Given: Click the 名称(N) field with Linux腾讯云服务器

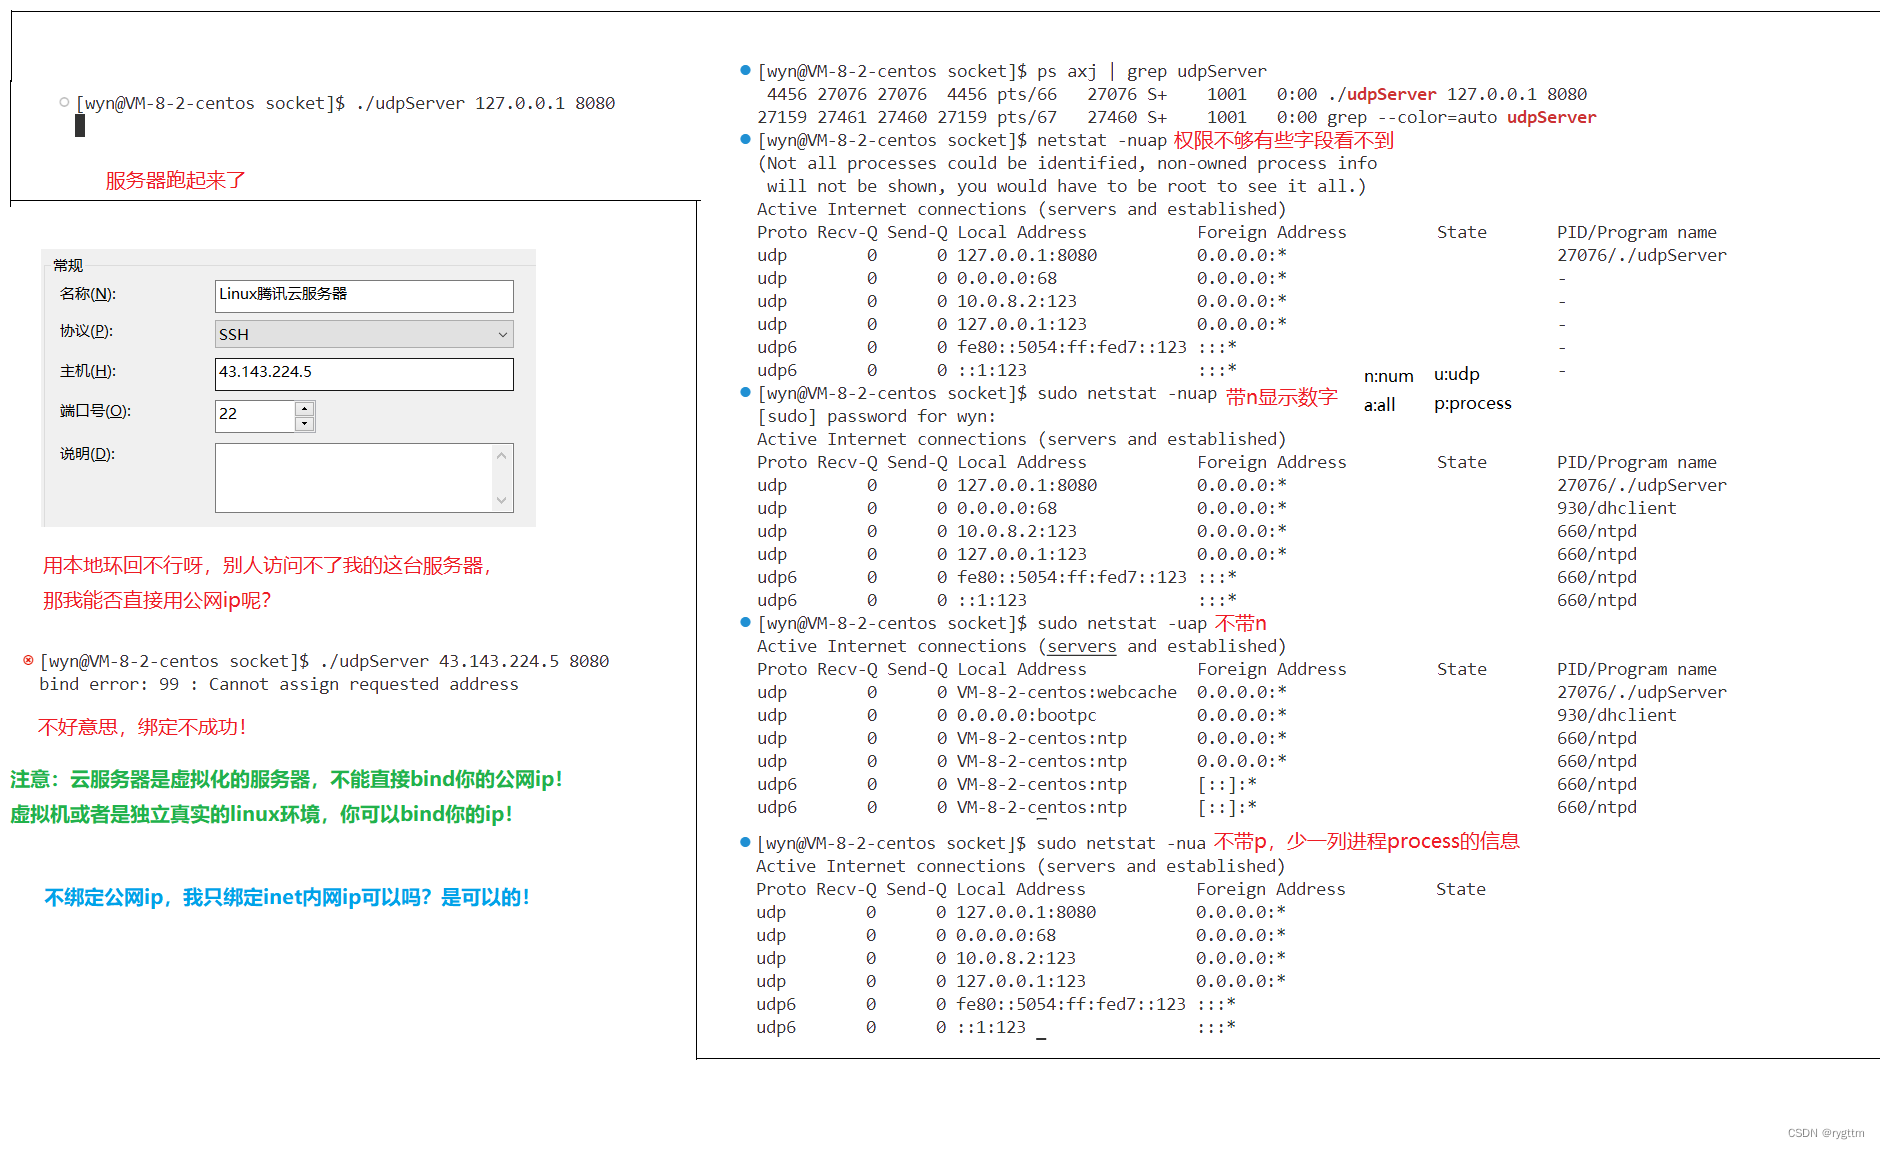Looking at the screenshot, I should [364, 295].
